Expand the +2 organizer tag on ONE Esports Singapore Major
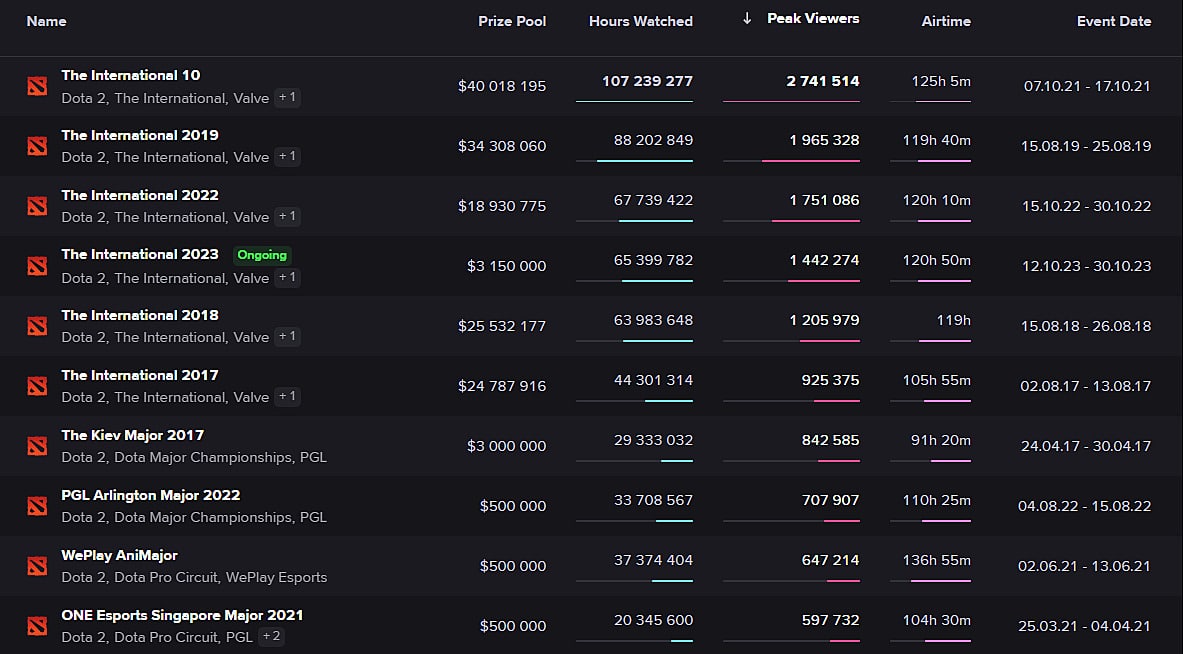Viewport: 1183px width, 654px height. 270,636
